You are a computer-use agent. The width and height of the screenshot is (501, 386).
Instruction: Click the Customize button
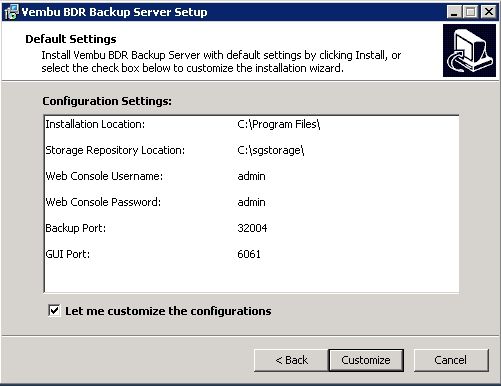[366, 360]
